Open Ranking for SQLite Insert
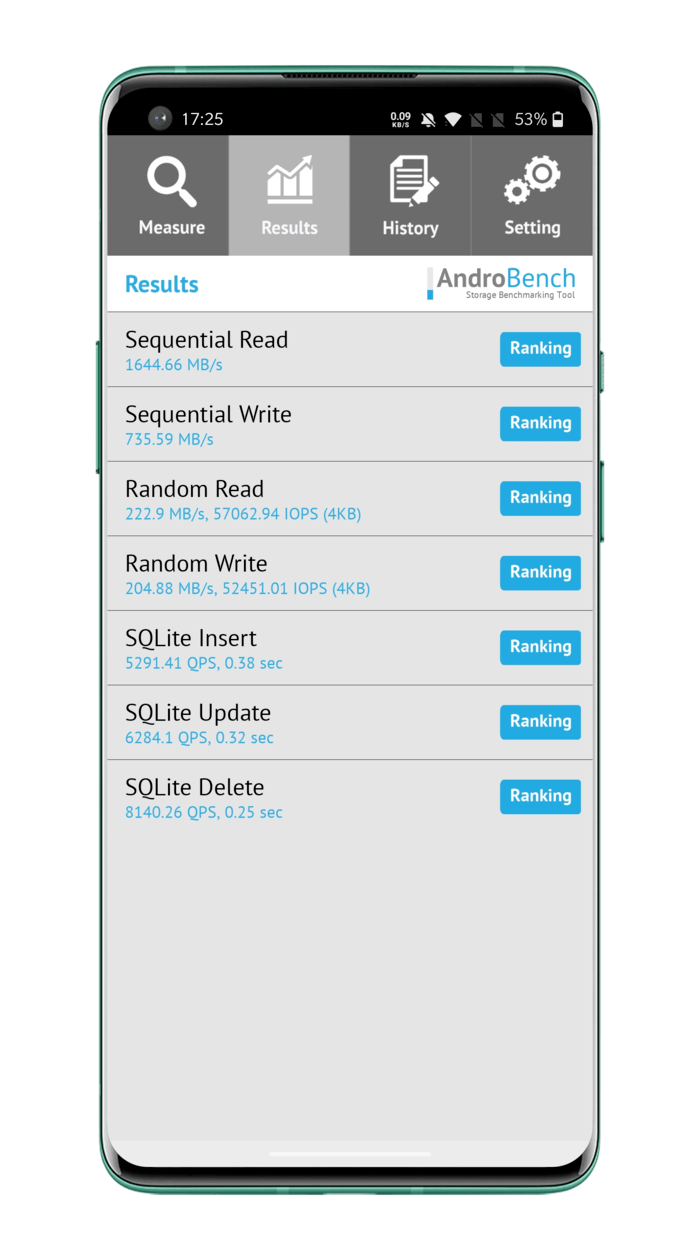The height and width of the screenshot is (1260, 700). (x=540, y=647)
